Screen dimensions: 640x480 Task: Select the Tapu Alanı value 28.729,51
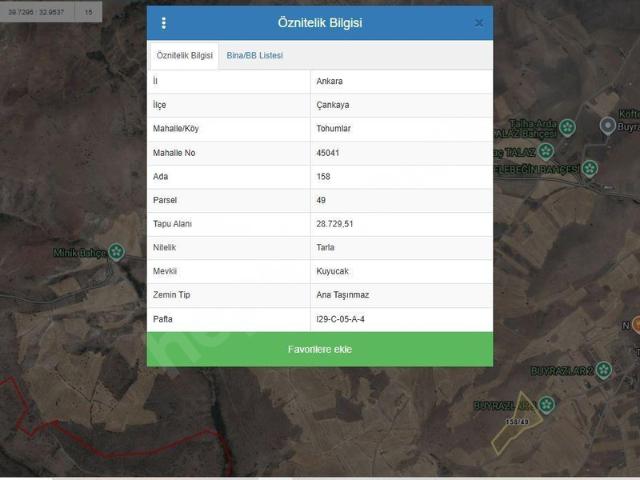[x=335, y=224]
